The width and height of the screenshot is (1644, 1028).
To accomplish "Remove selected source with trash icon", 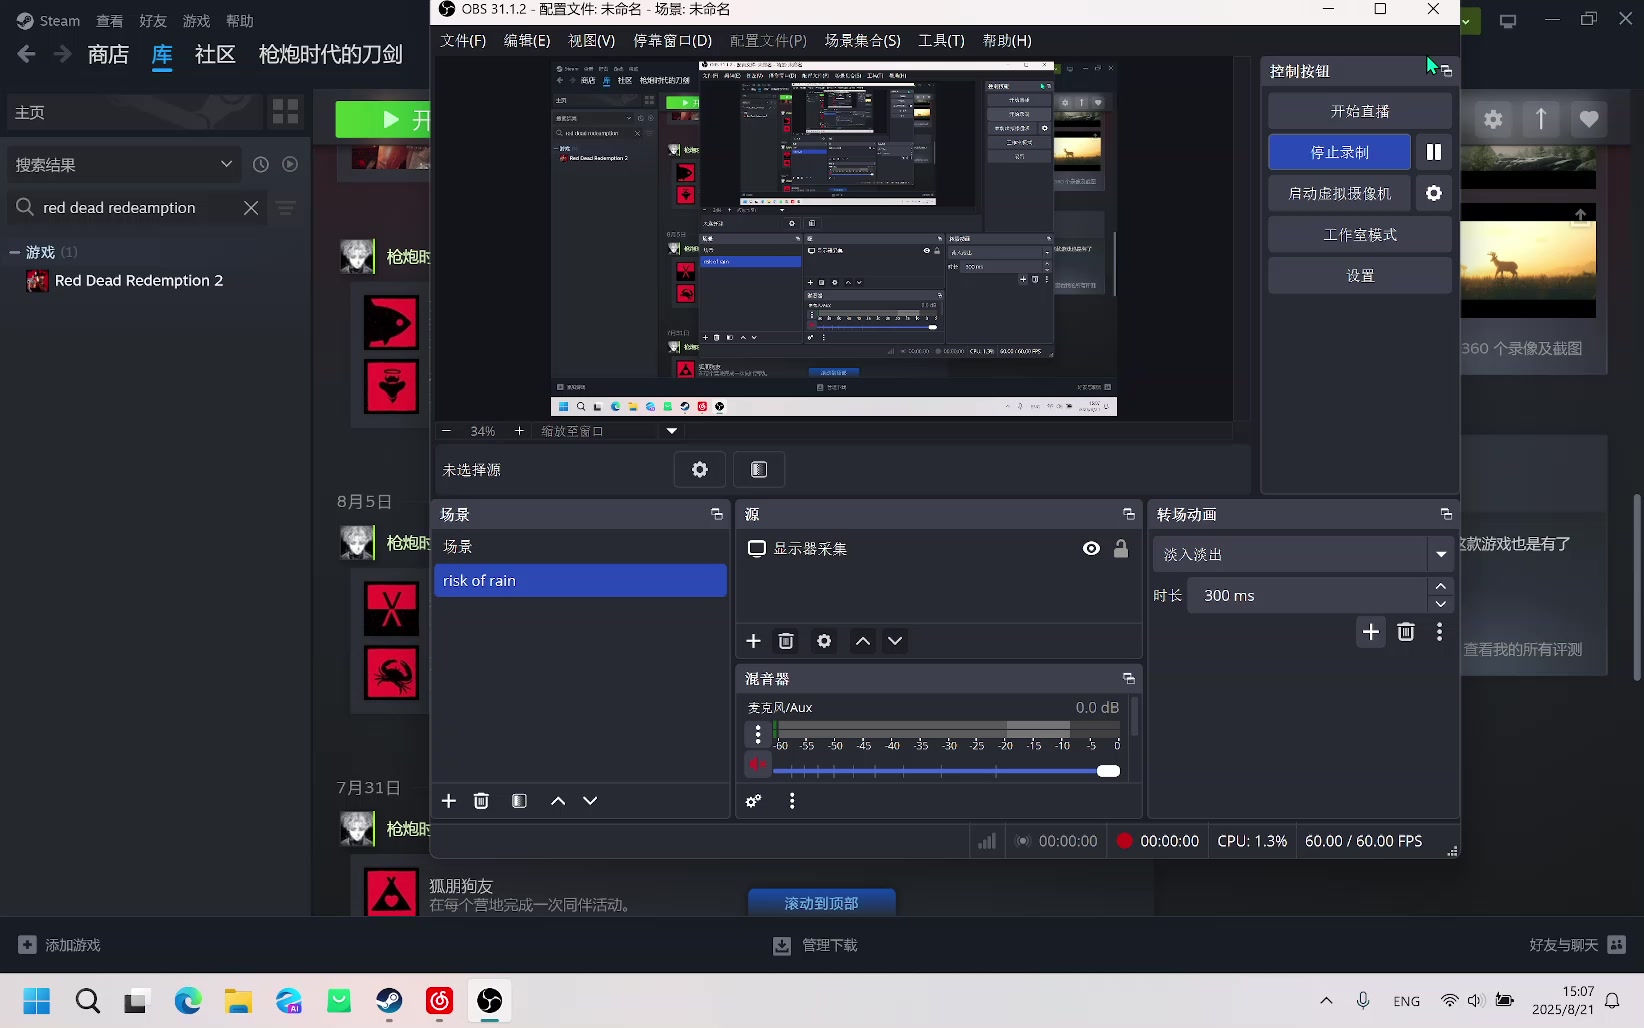I will [x=786, y=641].
